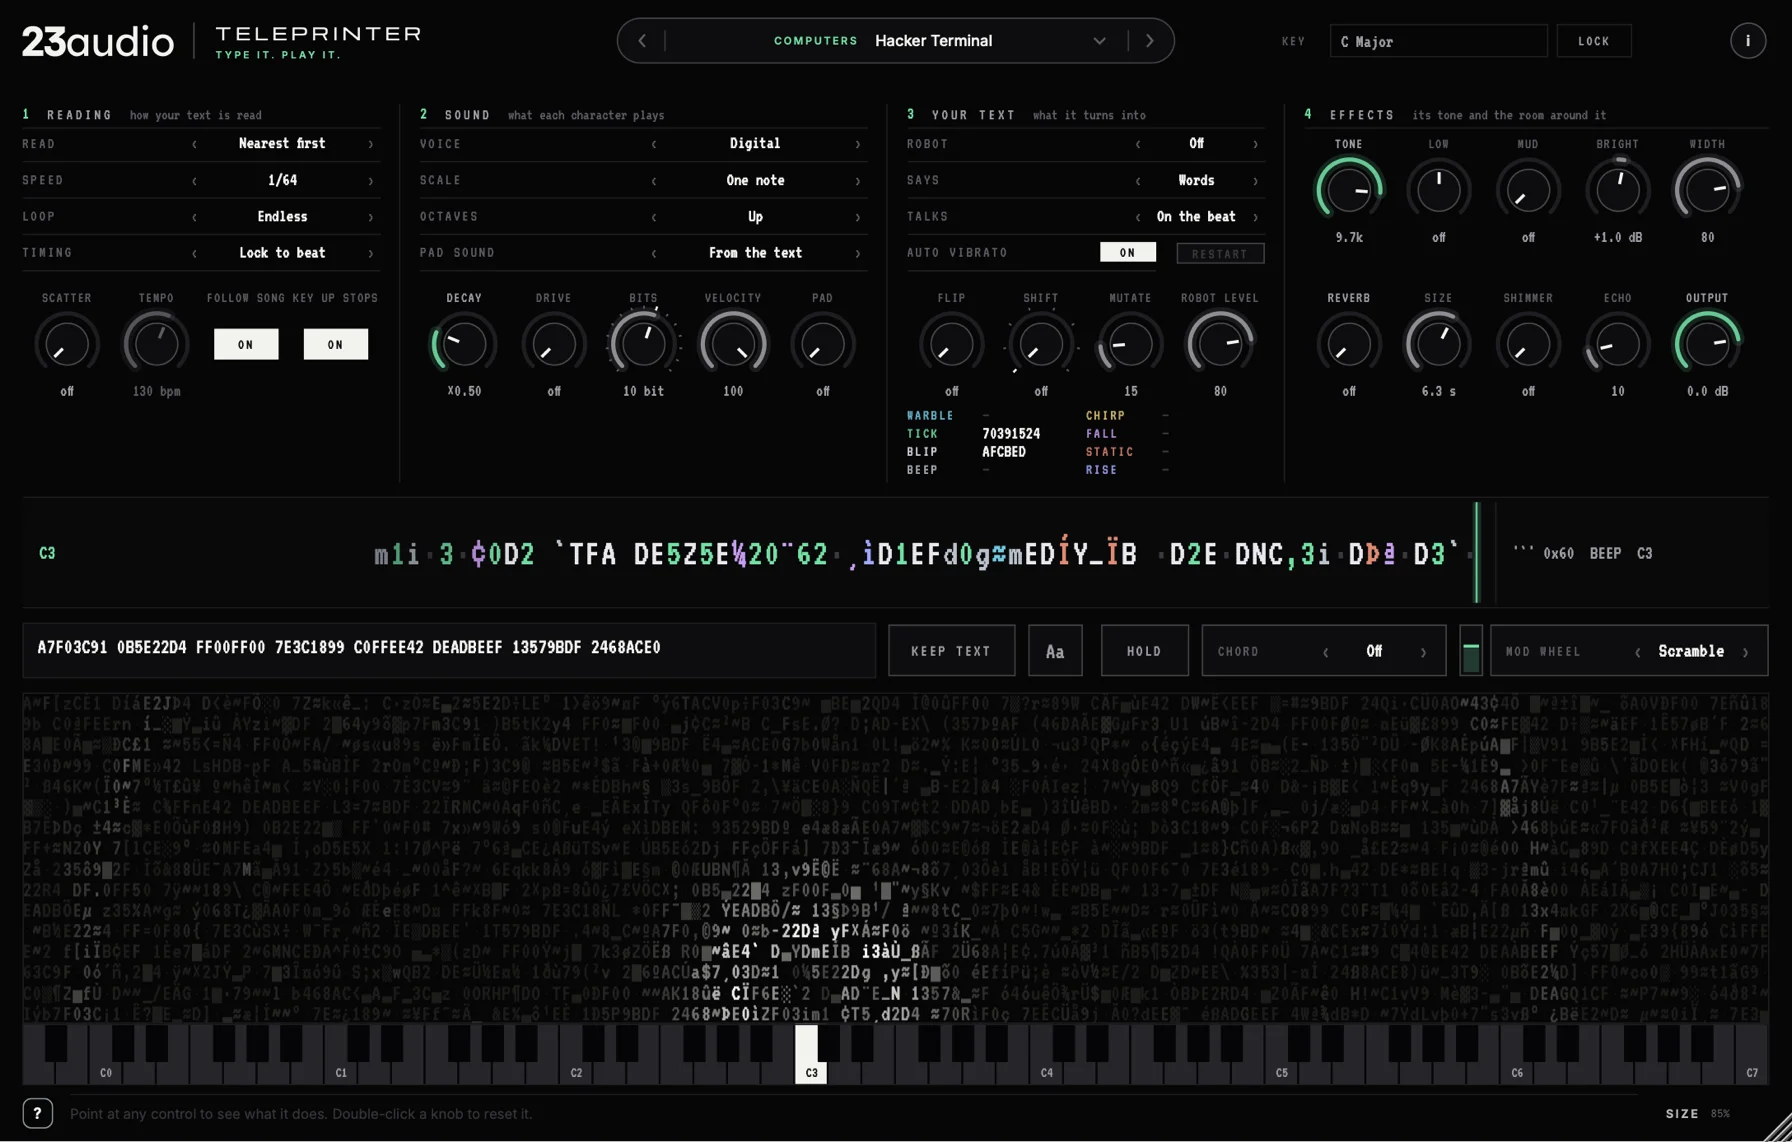Click the next arrow for LOOP setting
This screenshot has width=1792, height=1142.
[x=370, y=217]
